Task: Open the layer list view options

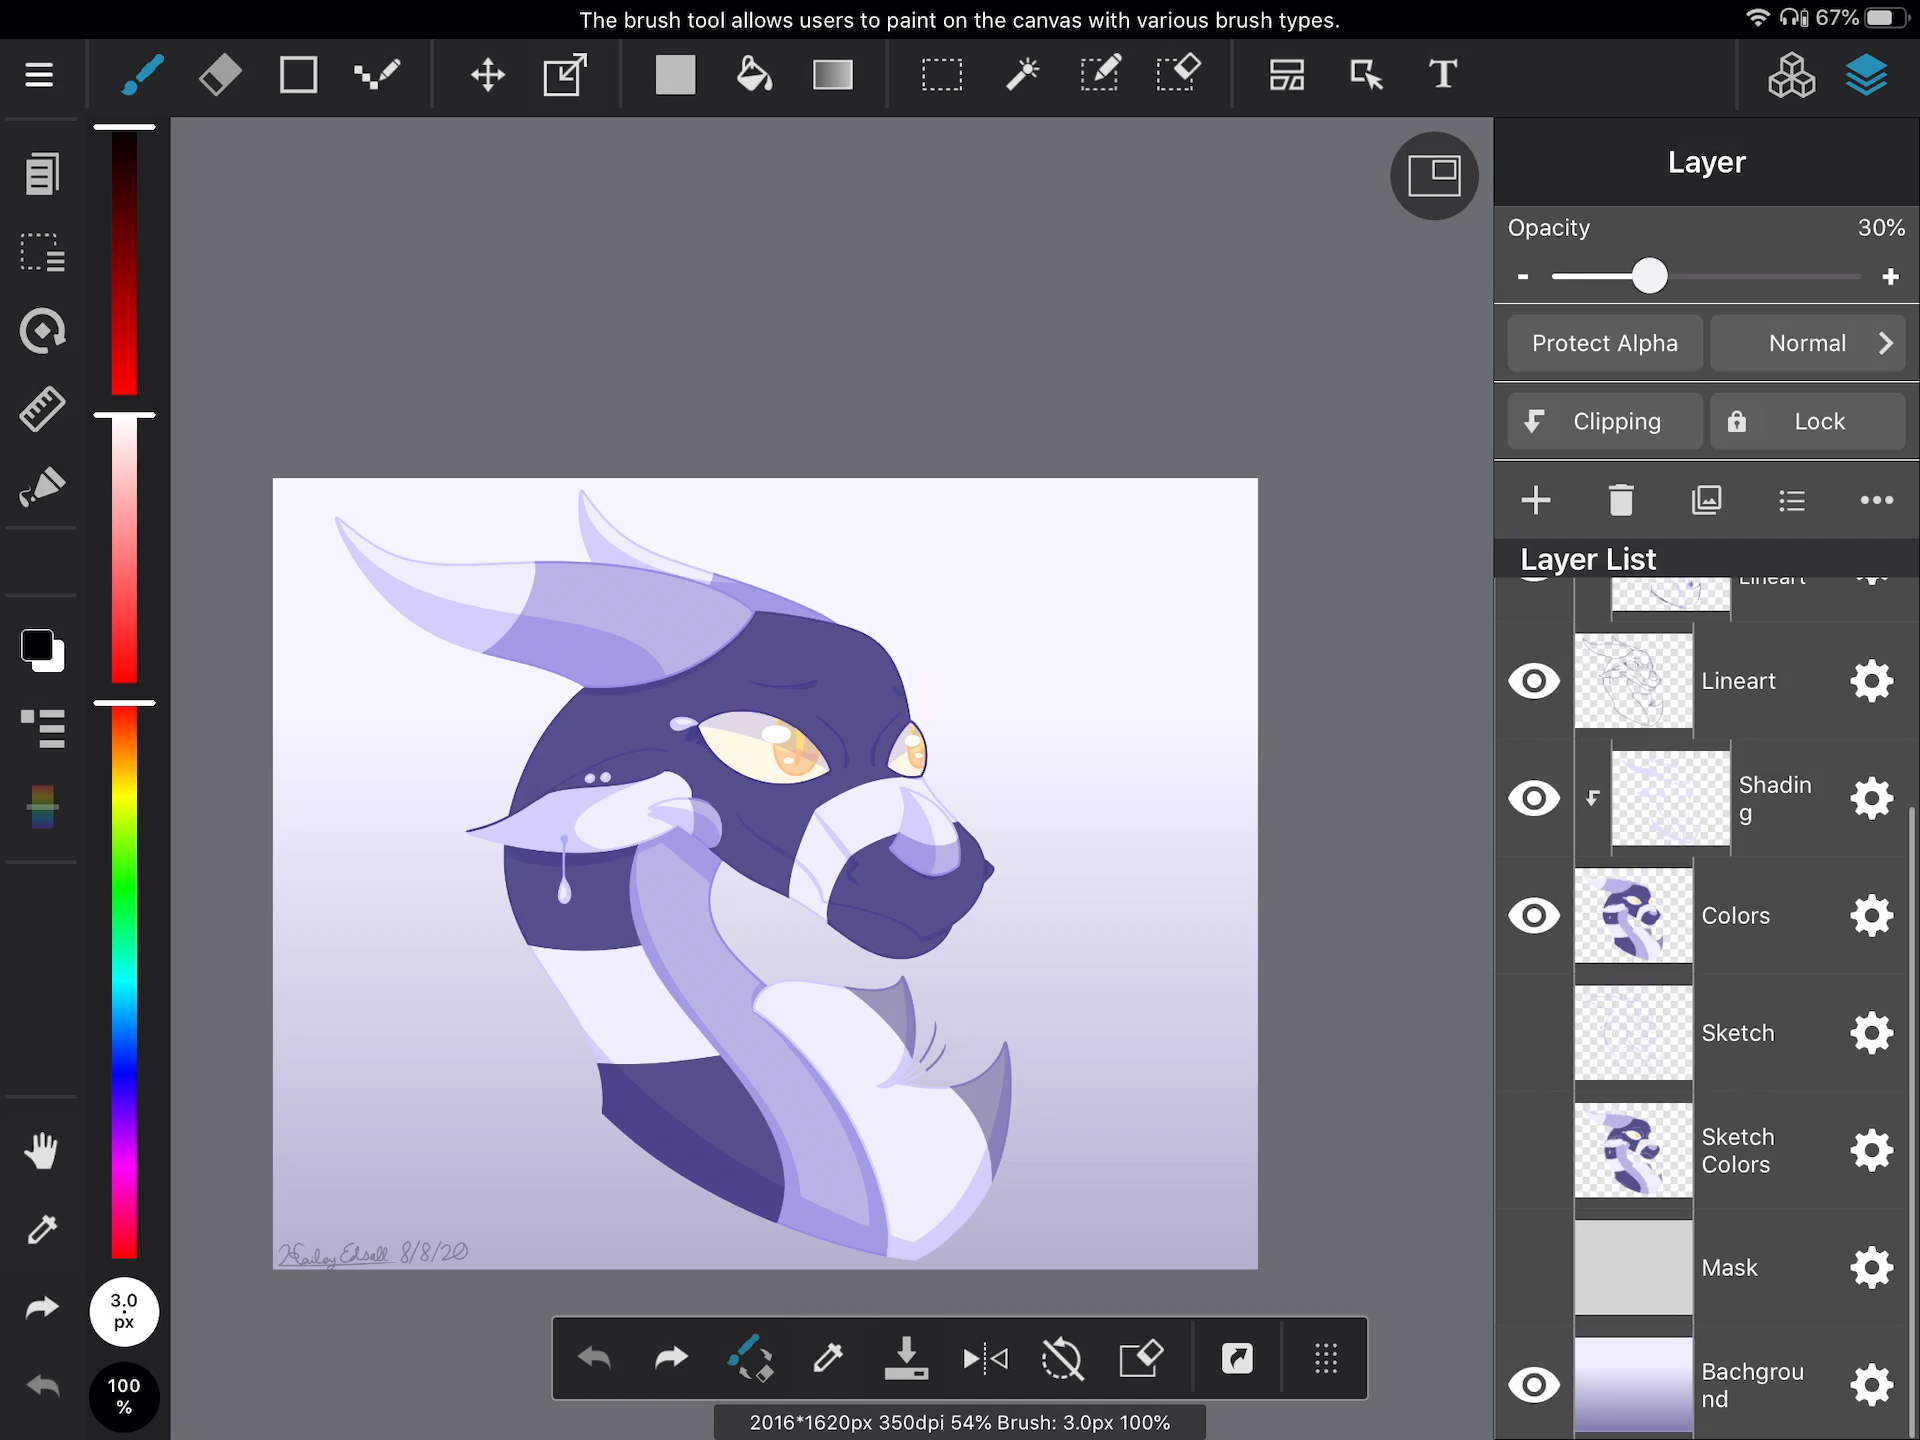Action: coord(1791,500)
